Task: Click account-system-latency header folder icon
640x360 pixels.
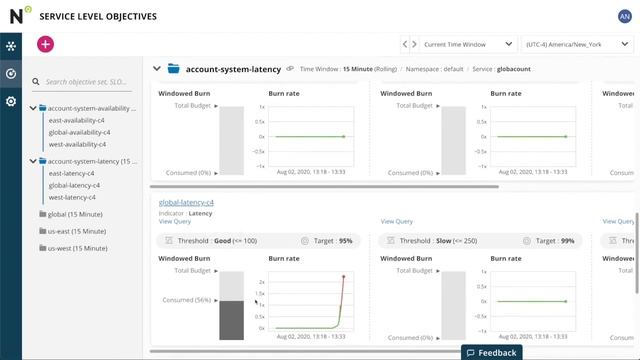Action: click(173, 69)
